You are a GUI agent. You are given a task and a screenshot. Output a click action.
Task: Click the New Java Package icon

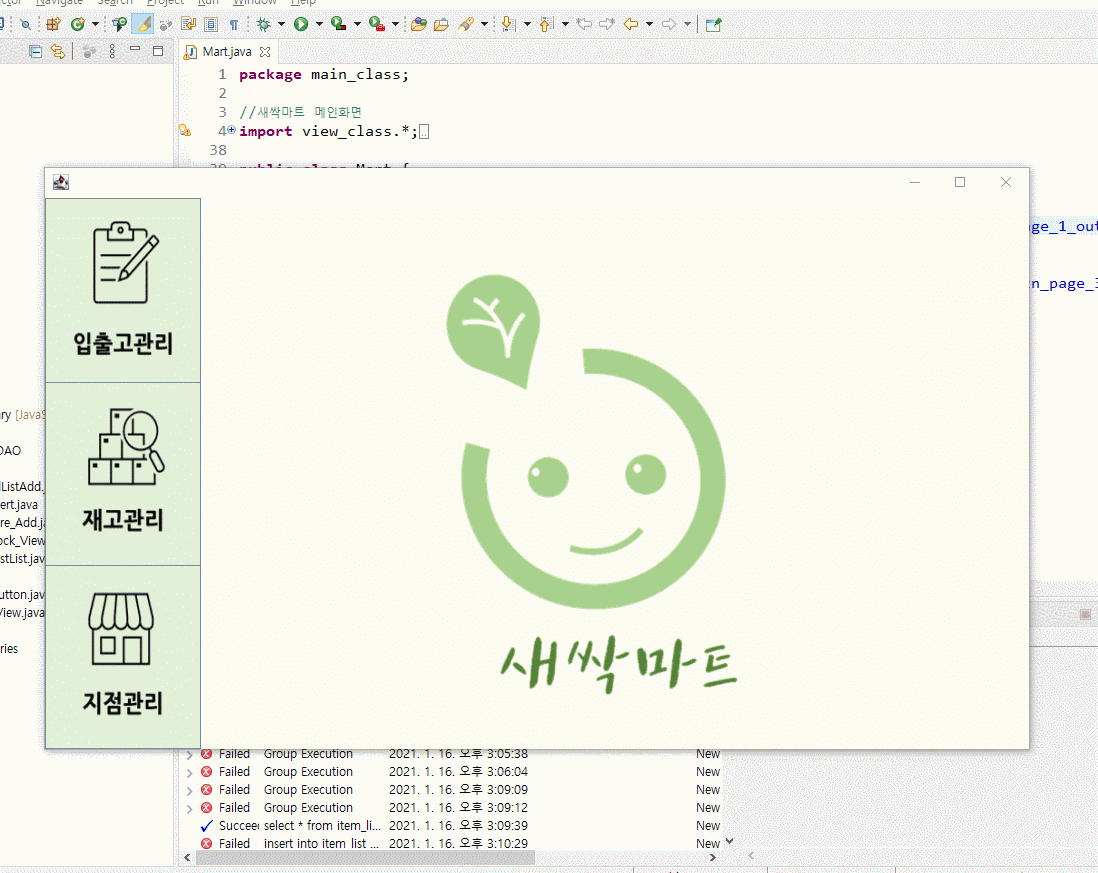pos(53,25)
